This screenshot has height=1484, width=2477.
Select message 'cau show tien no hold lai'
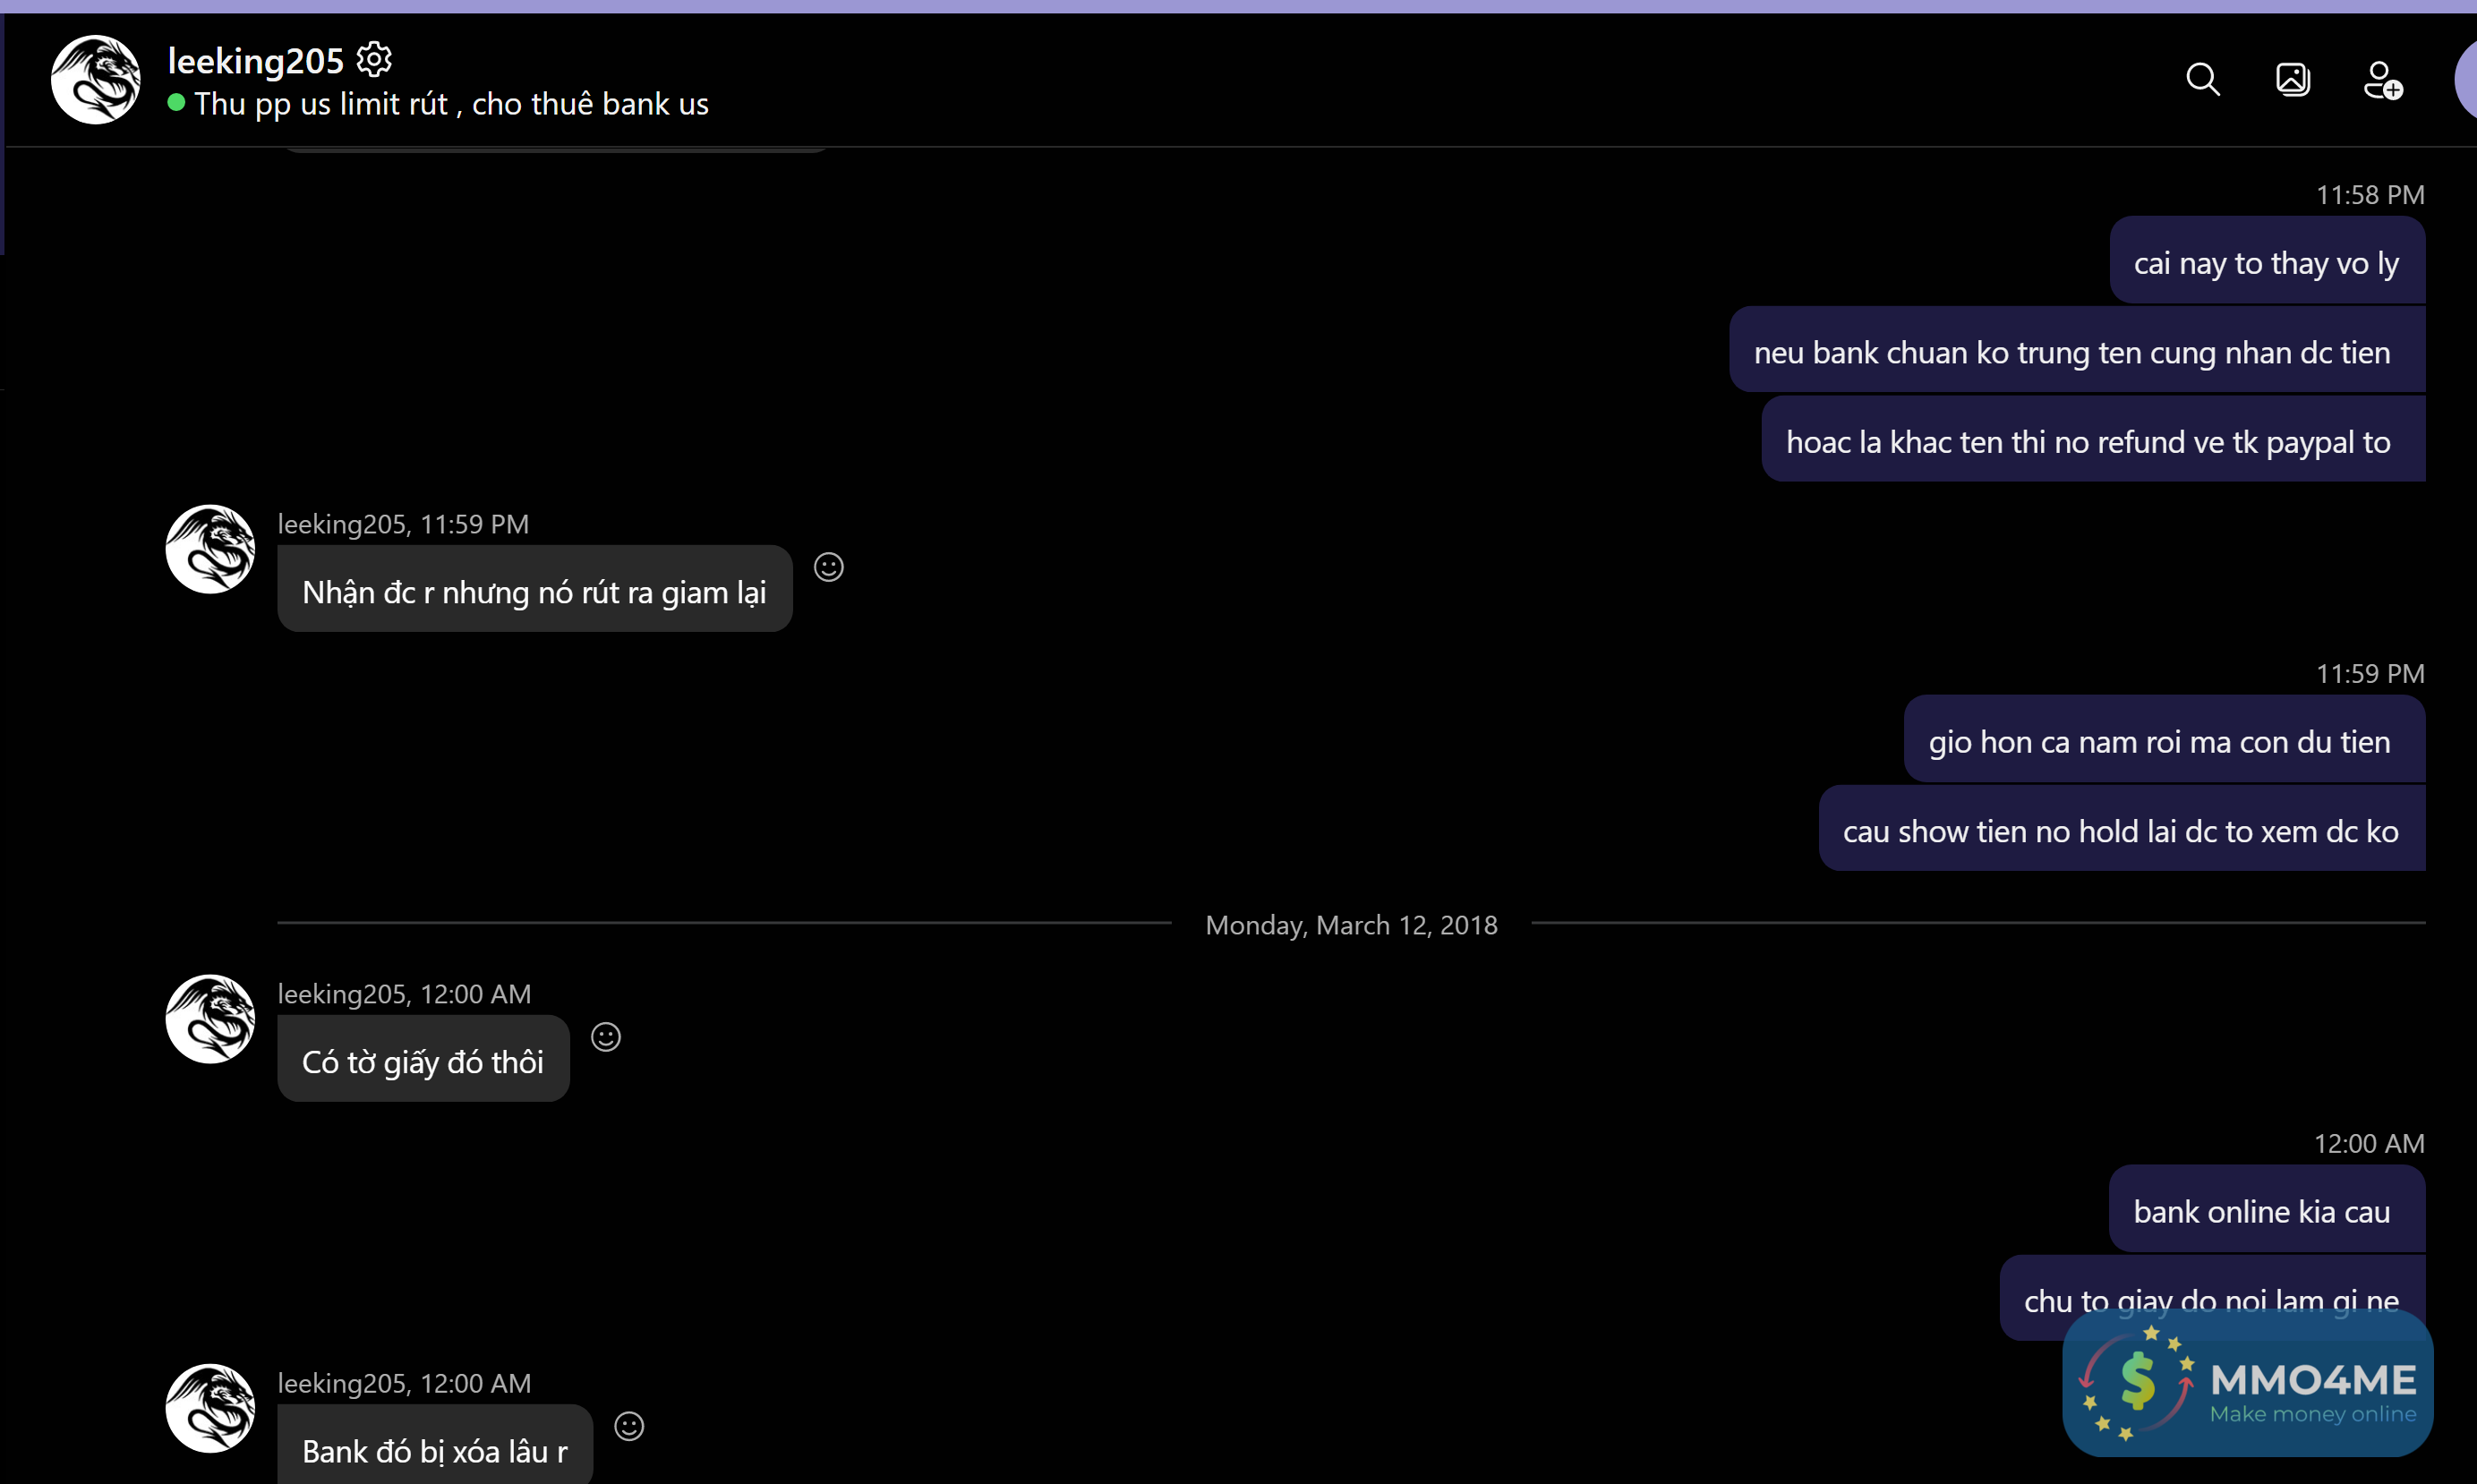2119,831
